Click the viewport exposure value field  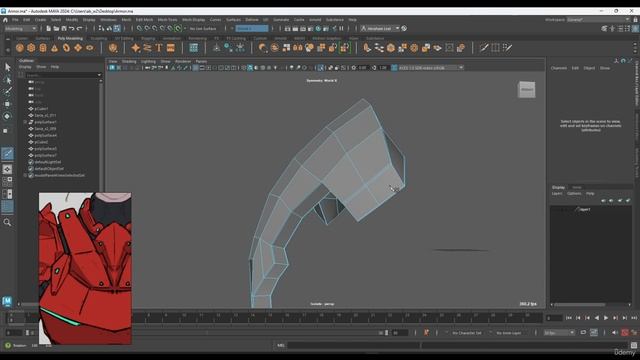pyautogui.click(x=362, y=68)
